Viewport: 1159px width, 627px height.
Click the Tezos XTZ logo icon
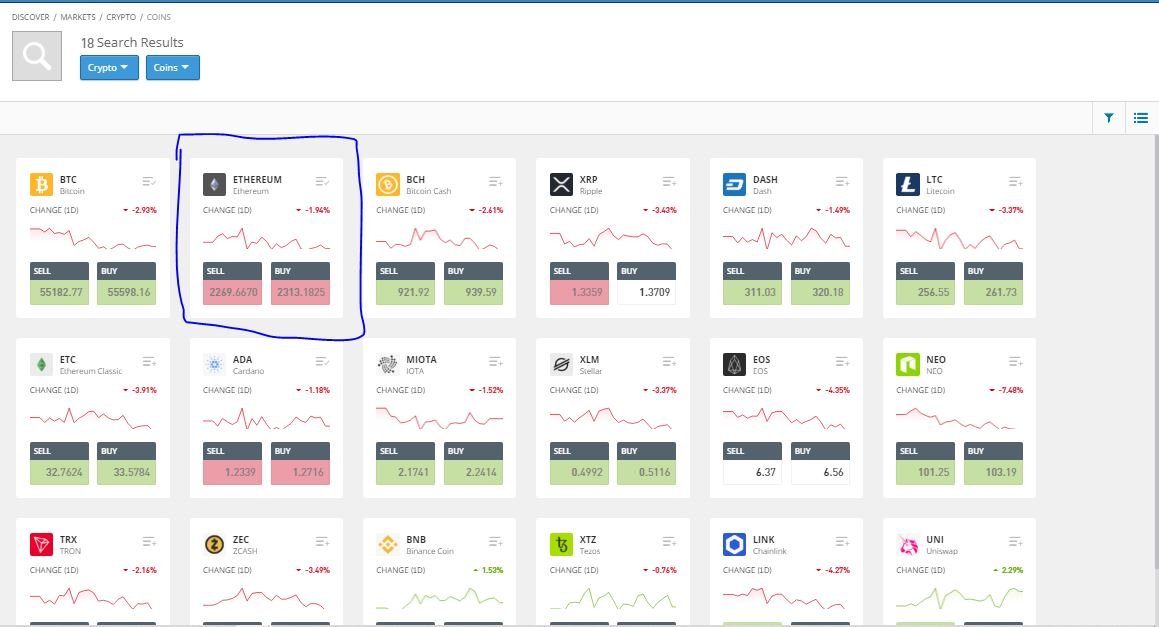[x=561, y=544]
